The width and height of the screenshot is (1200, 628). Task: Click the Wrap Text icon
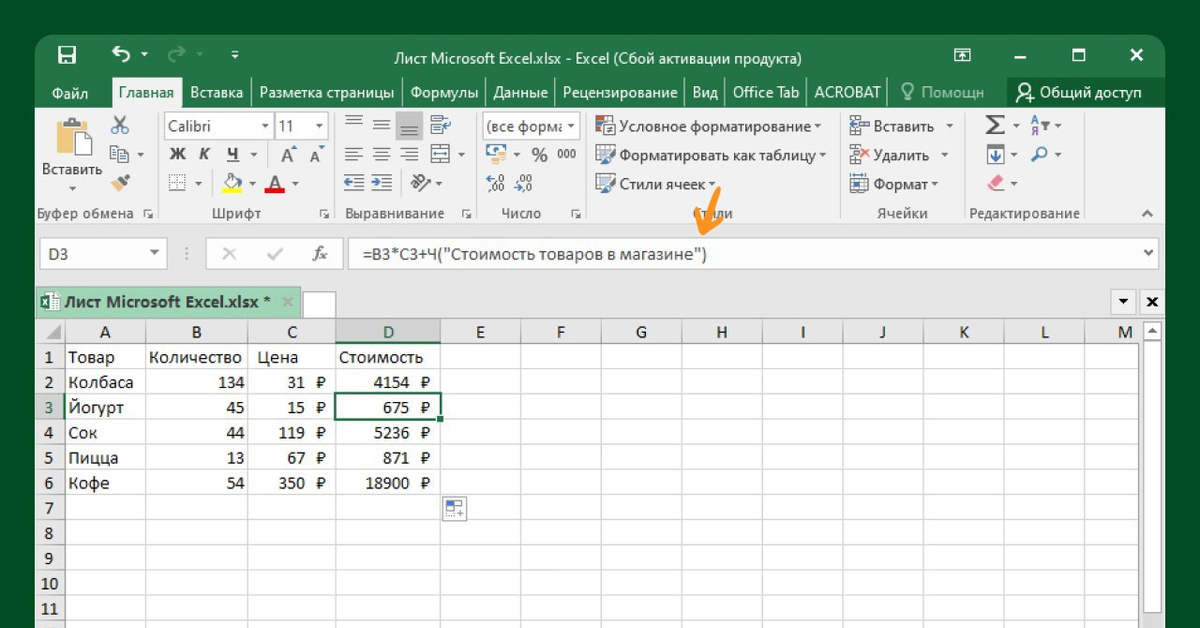pyautogui.click(x=441, y=125)
